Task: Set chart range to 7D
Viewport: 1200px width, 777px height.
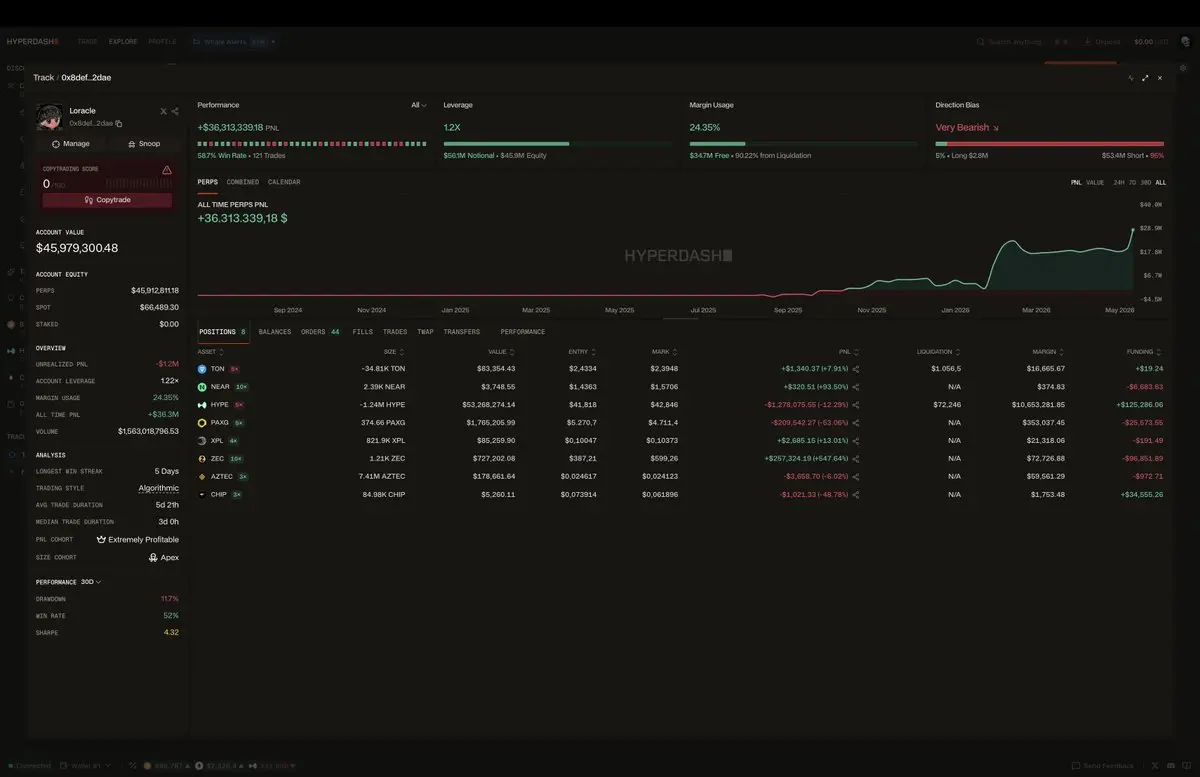Action: [1132, 183]
